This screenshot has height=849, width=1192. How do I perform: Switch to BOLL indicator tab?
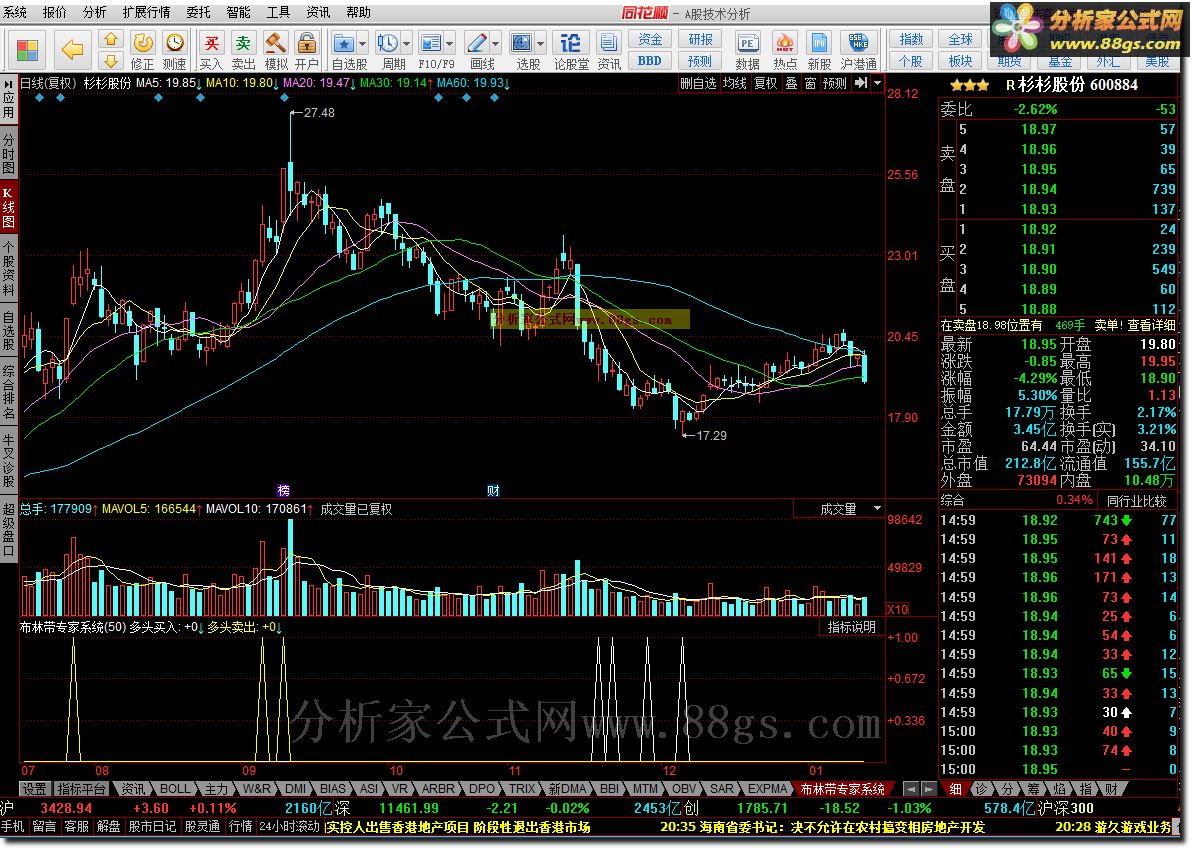175,789
